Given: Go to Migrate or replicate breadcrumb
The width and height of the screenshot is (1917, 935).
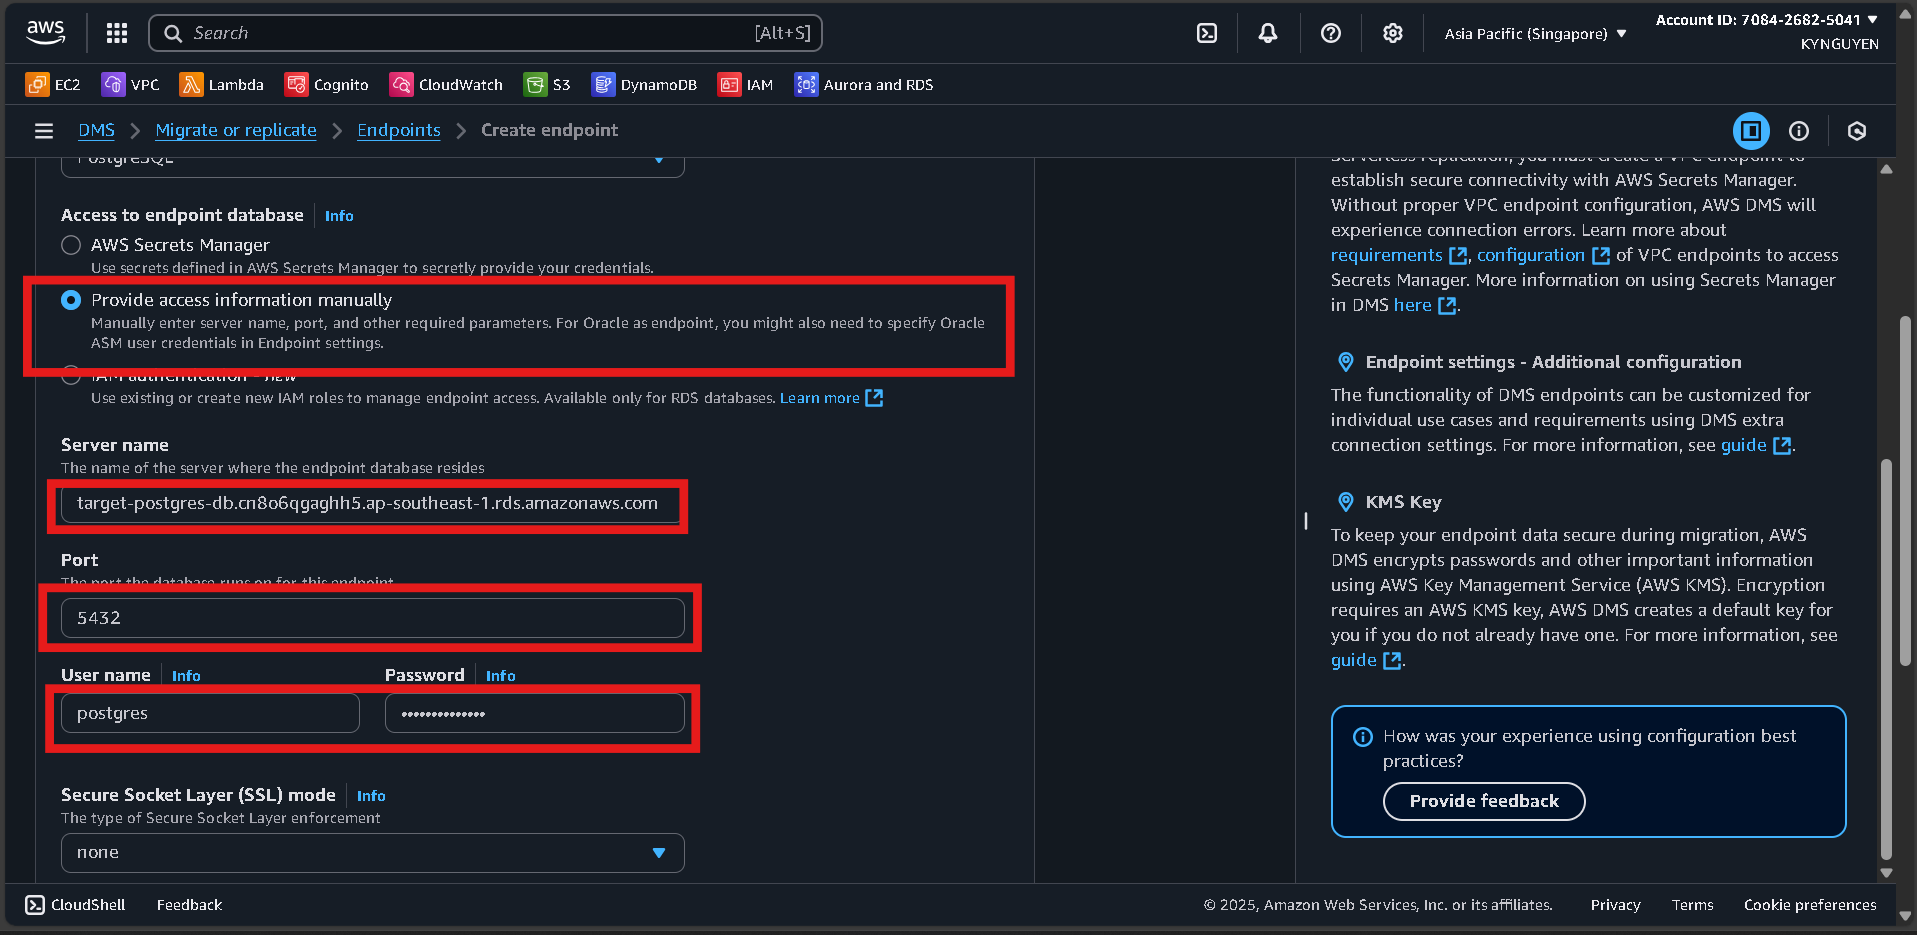Looking at the screenshot, I should (x=235, y=130).
